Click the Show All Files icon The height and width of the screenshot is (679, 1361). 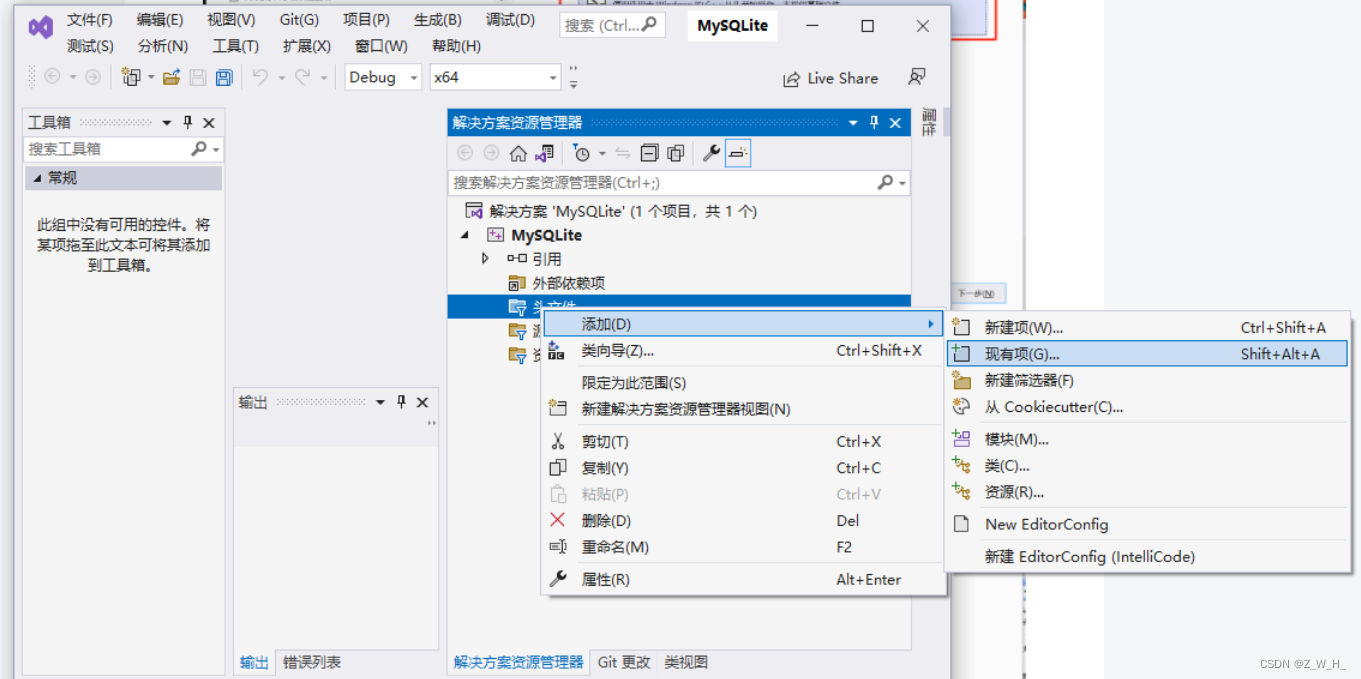(676, 153)
